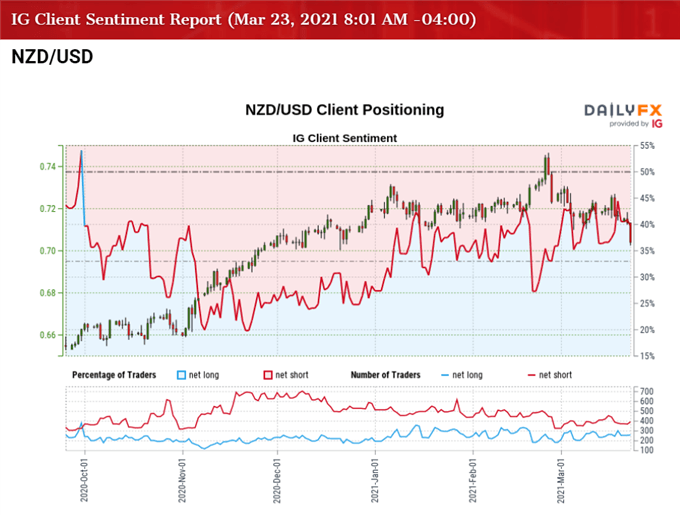
Task: Click the Percentage of Traders legend label
Action: 114,375
